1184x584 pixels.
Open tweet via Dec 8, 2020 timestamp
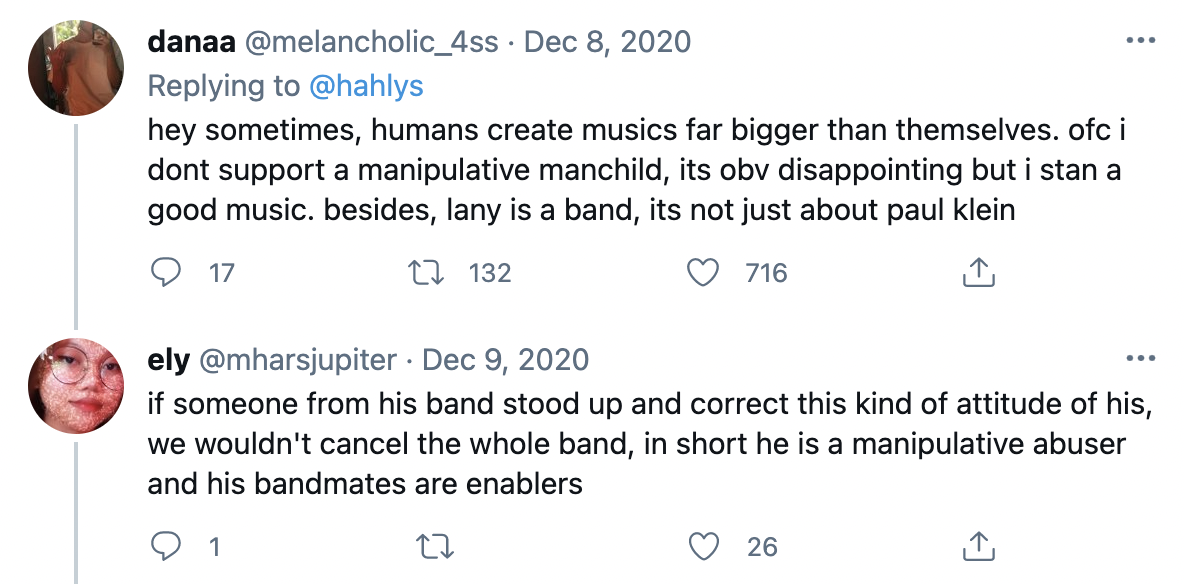(x=607, y=42)
